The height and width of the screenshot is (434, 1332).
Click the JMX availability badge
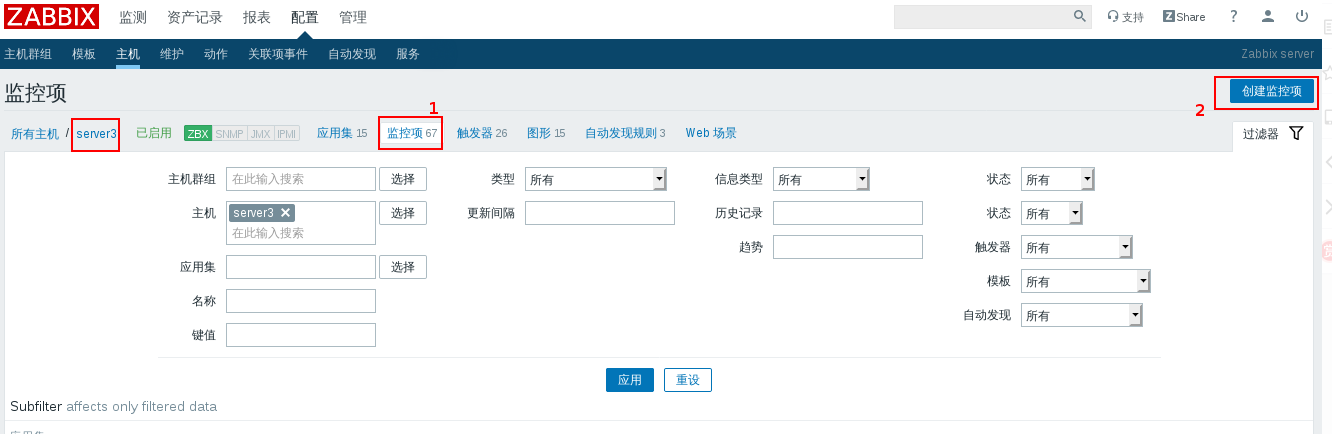click(x=260, y=133)
